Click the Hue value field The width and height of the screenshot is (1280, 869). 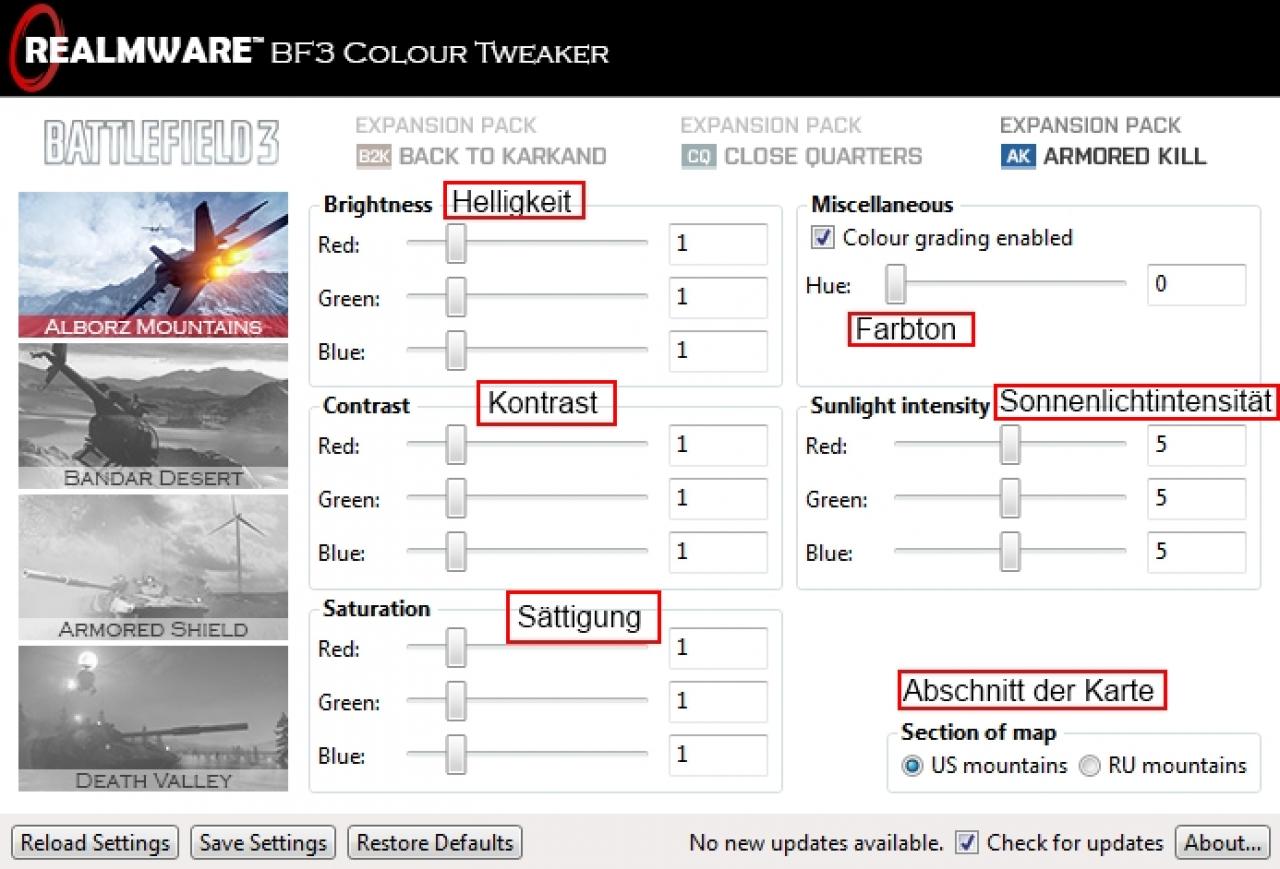(1197, 285)
